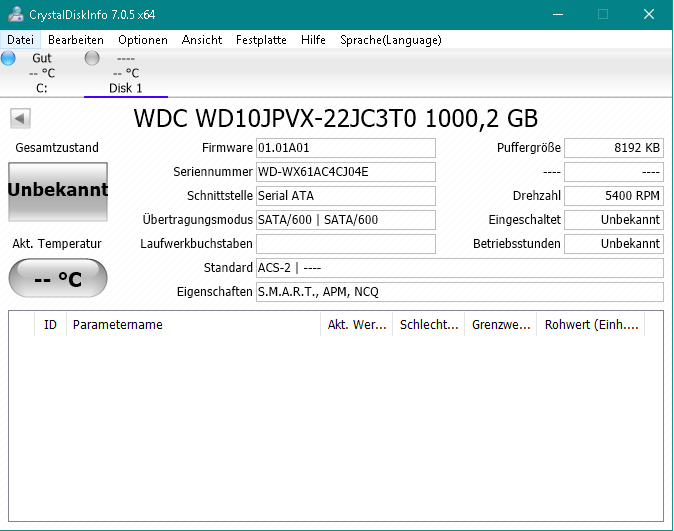Open the Festplatte menu
The width and height of the screenshot is (674, 531).
point(261,40)
